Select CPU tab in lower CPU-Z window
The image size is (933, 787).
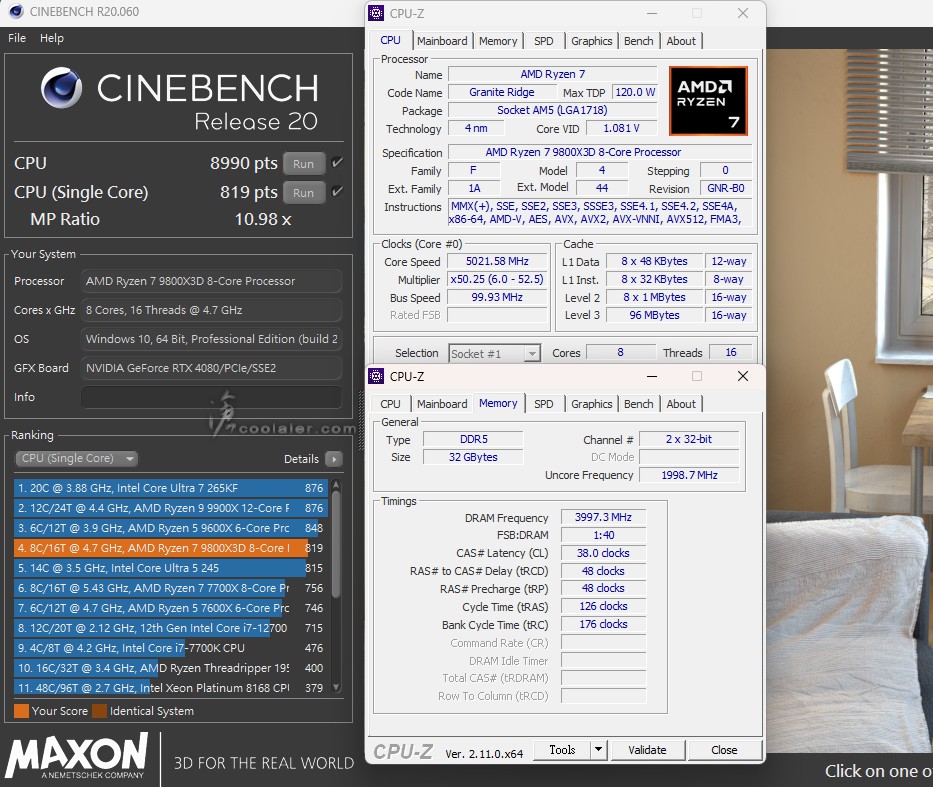click(x=390, y=404)
